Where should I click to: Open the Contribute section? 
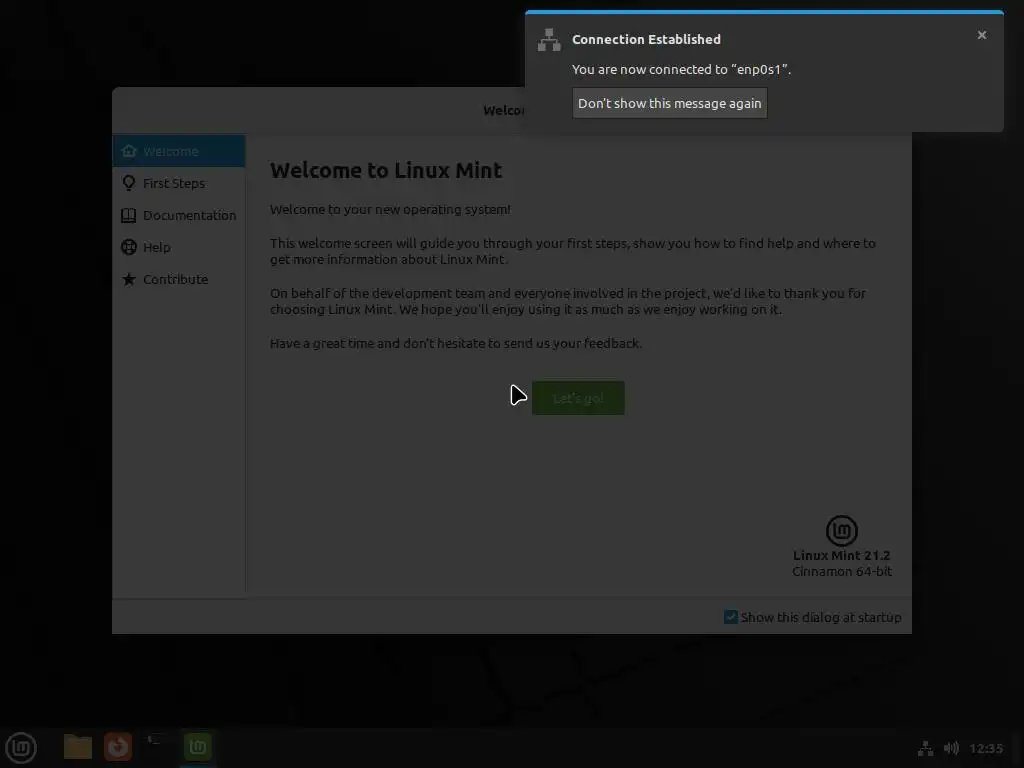tap(179, 279)
